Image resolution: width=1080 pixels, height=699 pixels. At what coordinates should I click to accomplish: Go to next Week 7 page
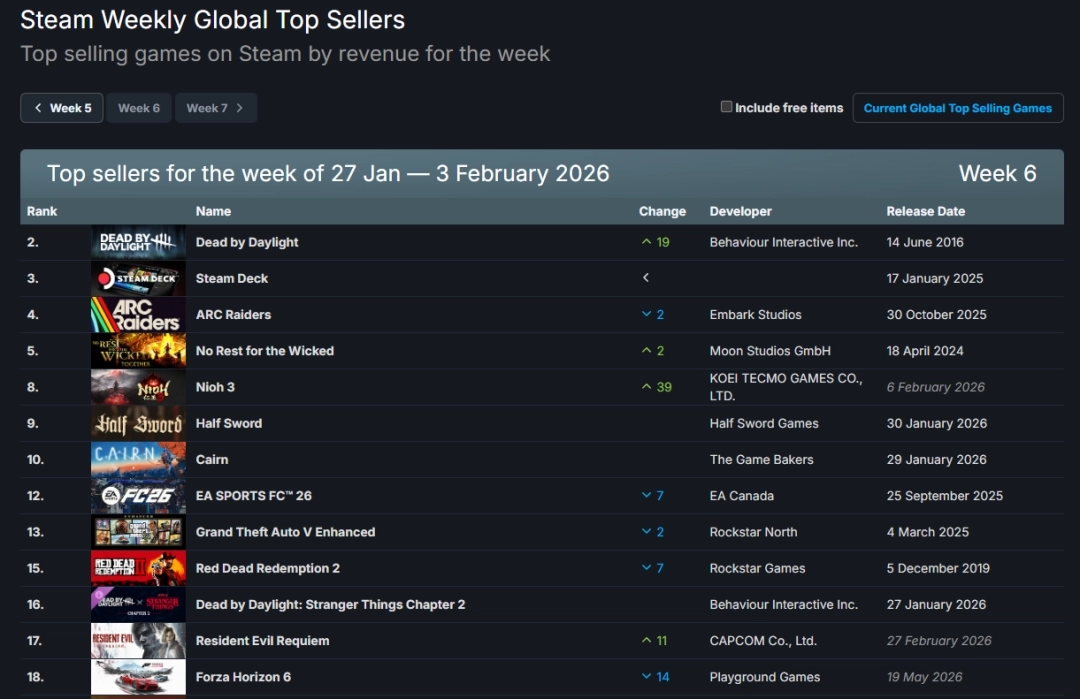[x=215, y=108]
